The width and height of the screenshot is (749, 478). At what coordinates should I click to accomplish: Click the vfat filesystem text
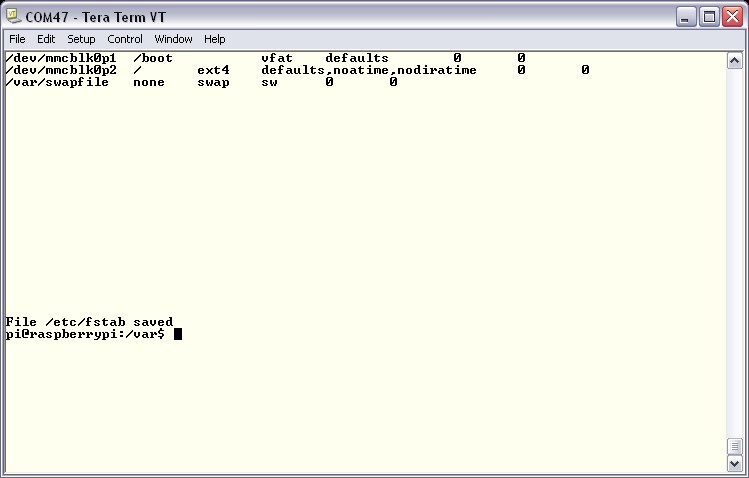pyautogui.click(x=277, y=58)
